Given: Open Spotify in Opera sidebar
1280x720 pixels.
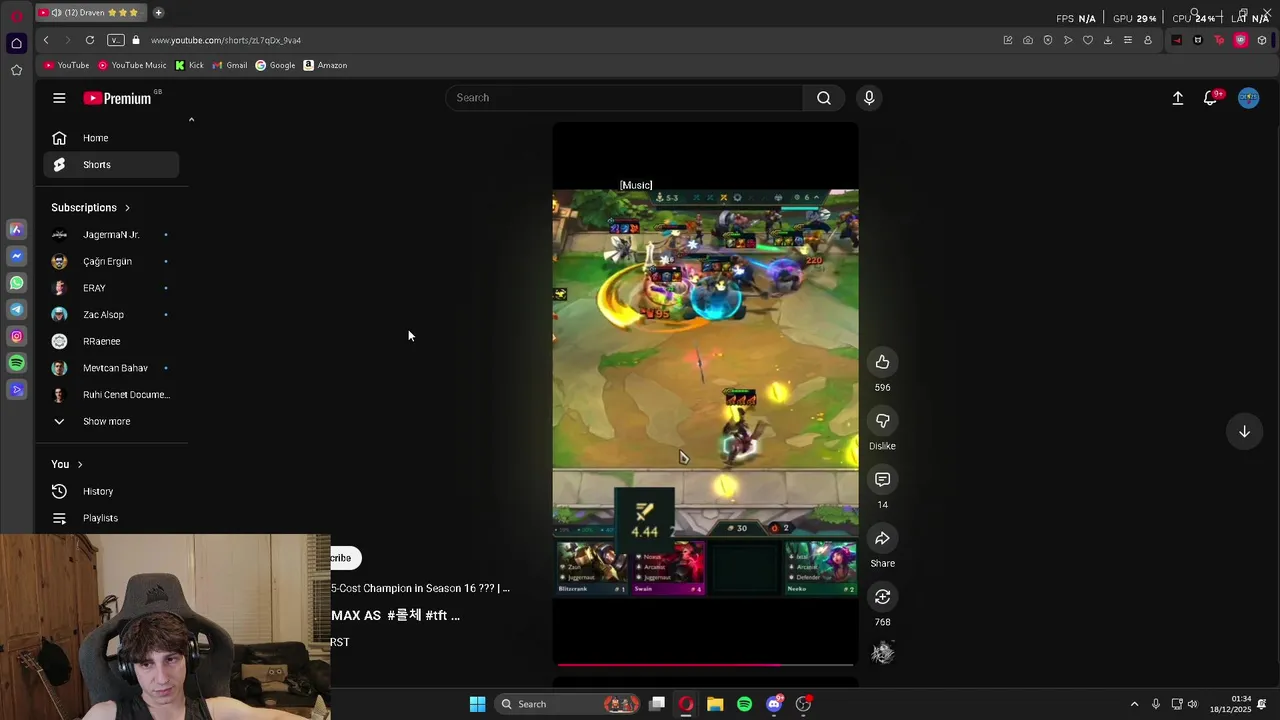Looking at the screenshot, I should 16,363.
